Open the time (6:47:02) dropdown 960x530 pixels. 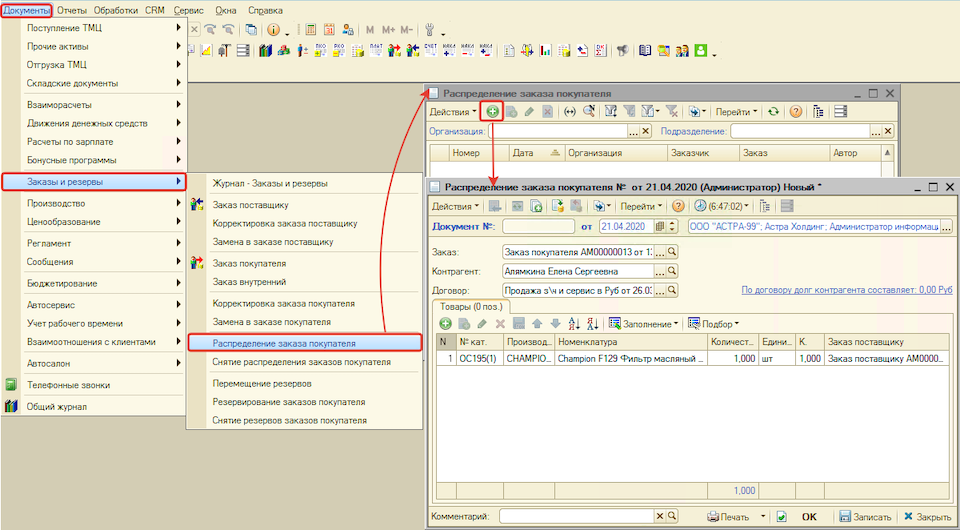(721, 206)
